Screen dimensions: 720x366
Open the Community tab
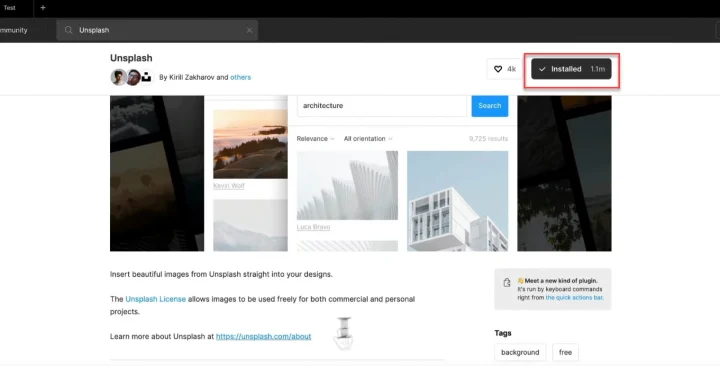pos(14,30)
